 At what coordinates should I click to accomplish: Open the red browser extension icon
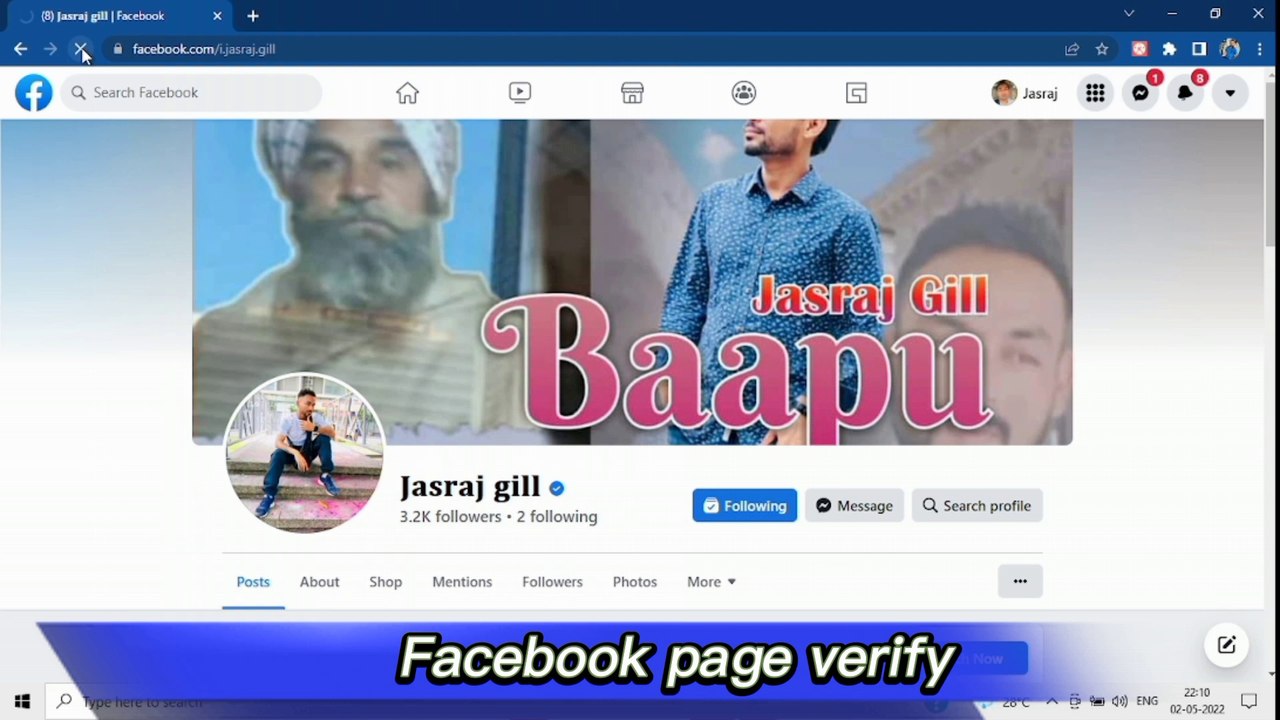1139,49
